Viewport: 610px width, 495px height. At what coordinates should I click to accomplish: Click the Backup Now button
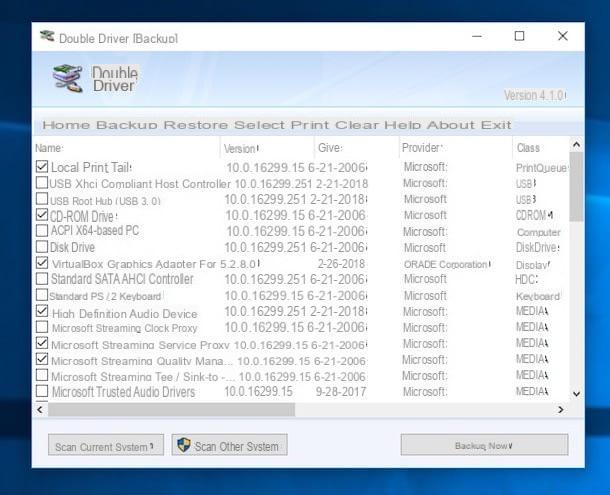pyautogui.click(x=484, y=445)
